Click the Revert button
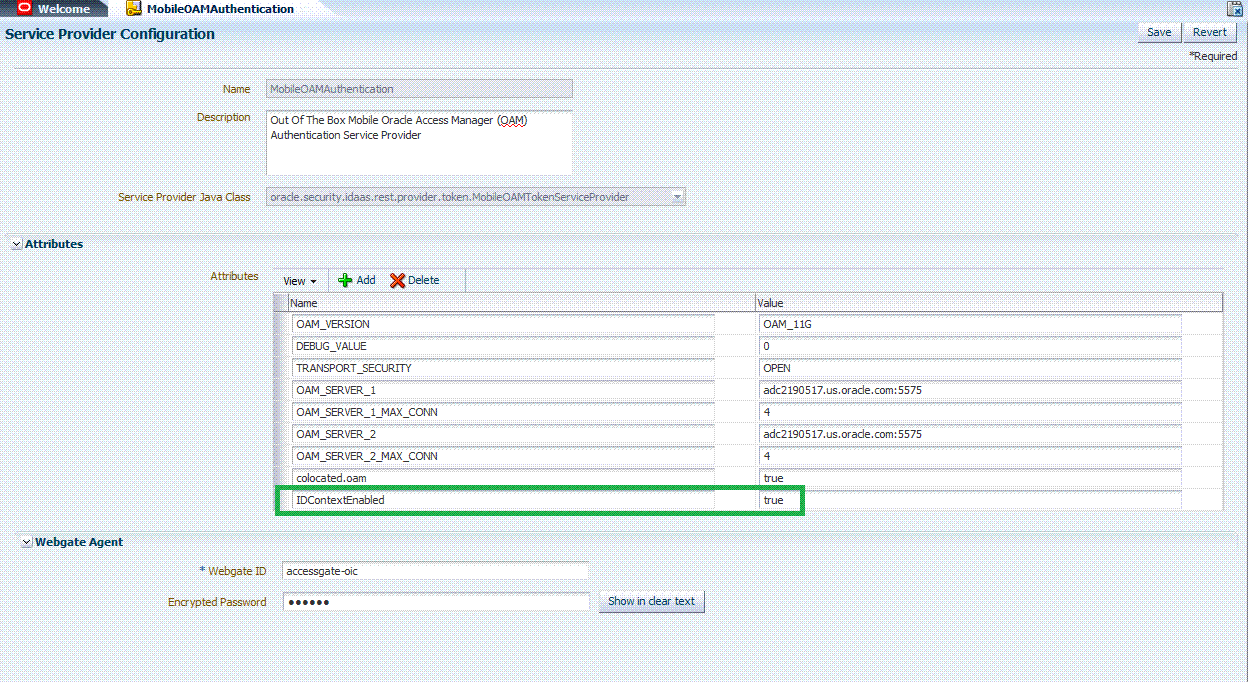This screenshot has height=682, width=1248. pos(1209,32)
